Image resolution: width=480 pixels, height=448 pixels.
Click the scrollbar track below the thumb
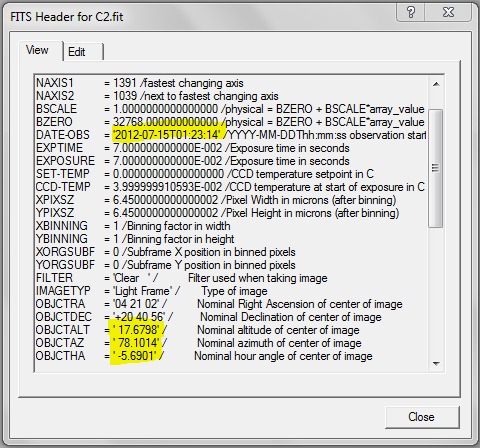[436, 292]
